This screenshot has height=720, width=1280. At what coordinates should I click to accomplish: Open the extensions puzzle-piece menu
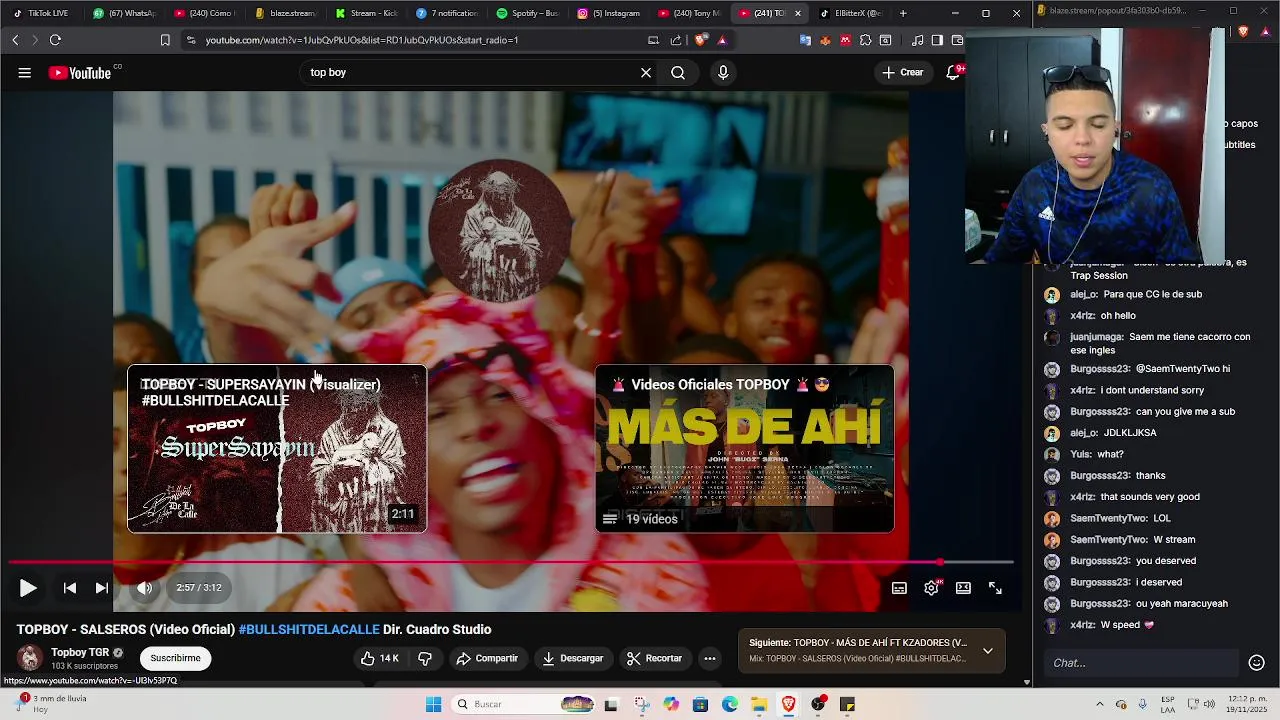866,40
